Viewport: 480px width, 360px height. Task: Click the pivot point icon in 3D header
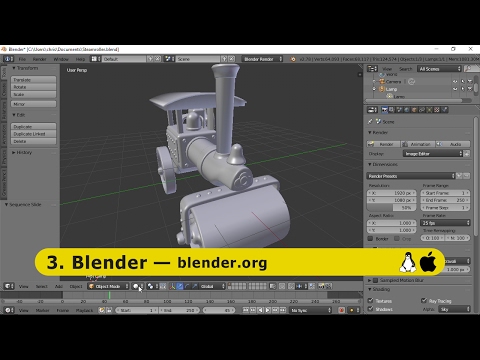point(152,286)
